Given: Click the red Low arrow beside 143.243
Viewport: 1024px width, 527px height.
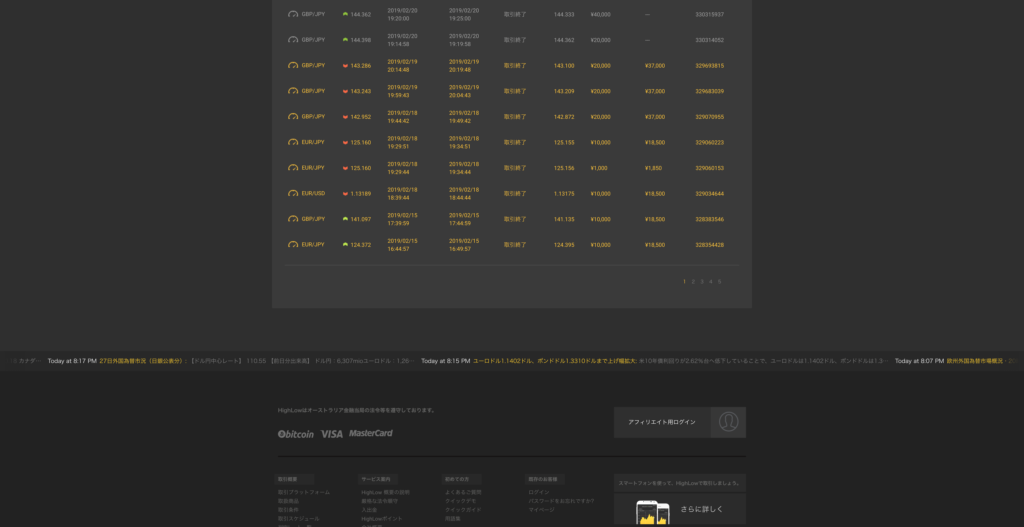Looking at the screenshot, I should [x=345, y=91].
